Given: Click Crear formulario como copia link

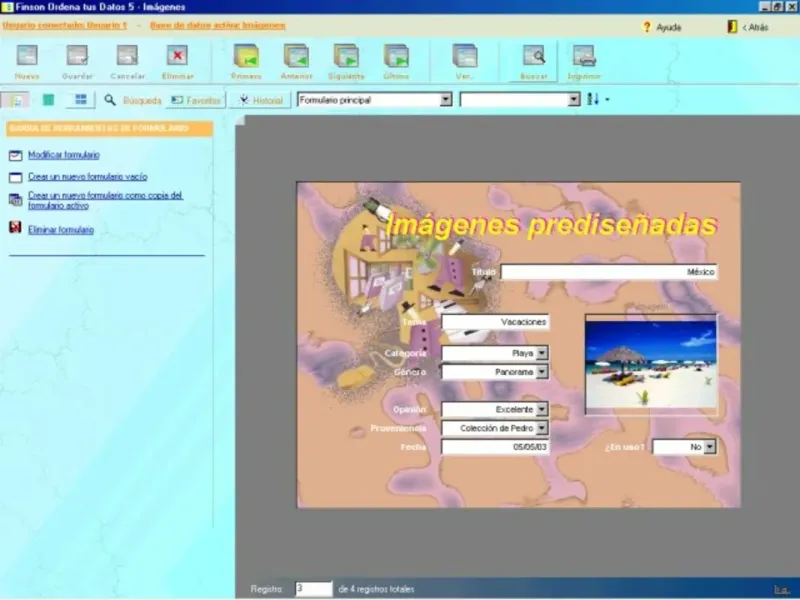Looking at the screenshot, I should (106, 201).
